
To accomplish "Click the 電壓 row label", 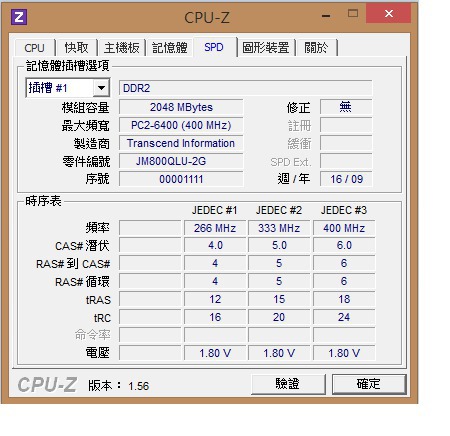I will [97, 353].
